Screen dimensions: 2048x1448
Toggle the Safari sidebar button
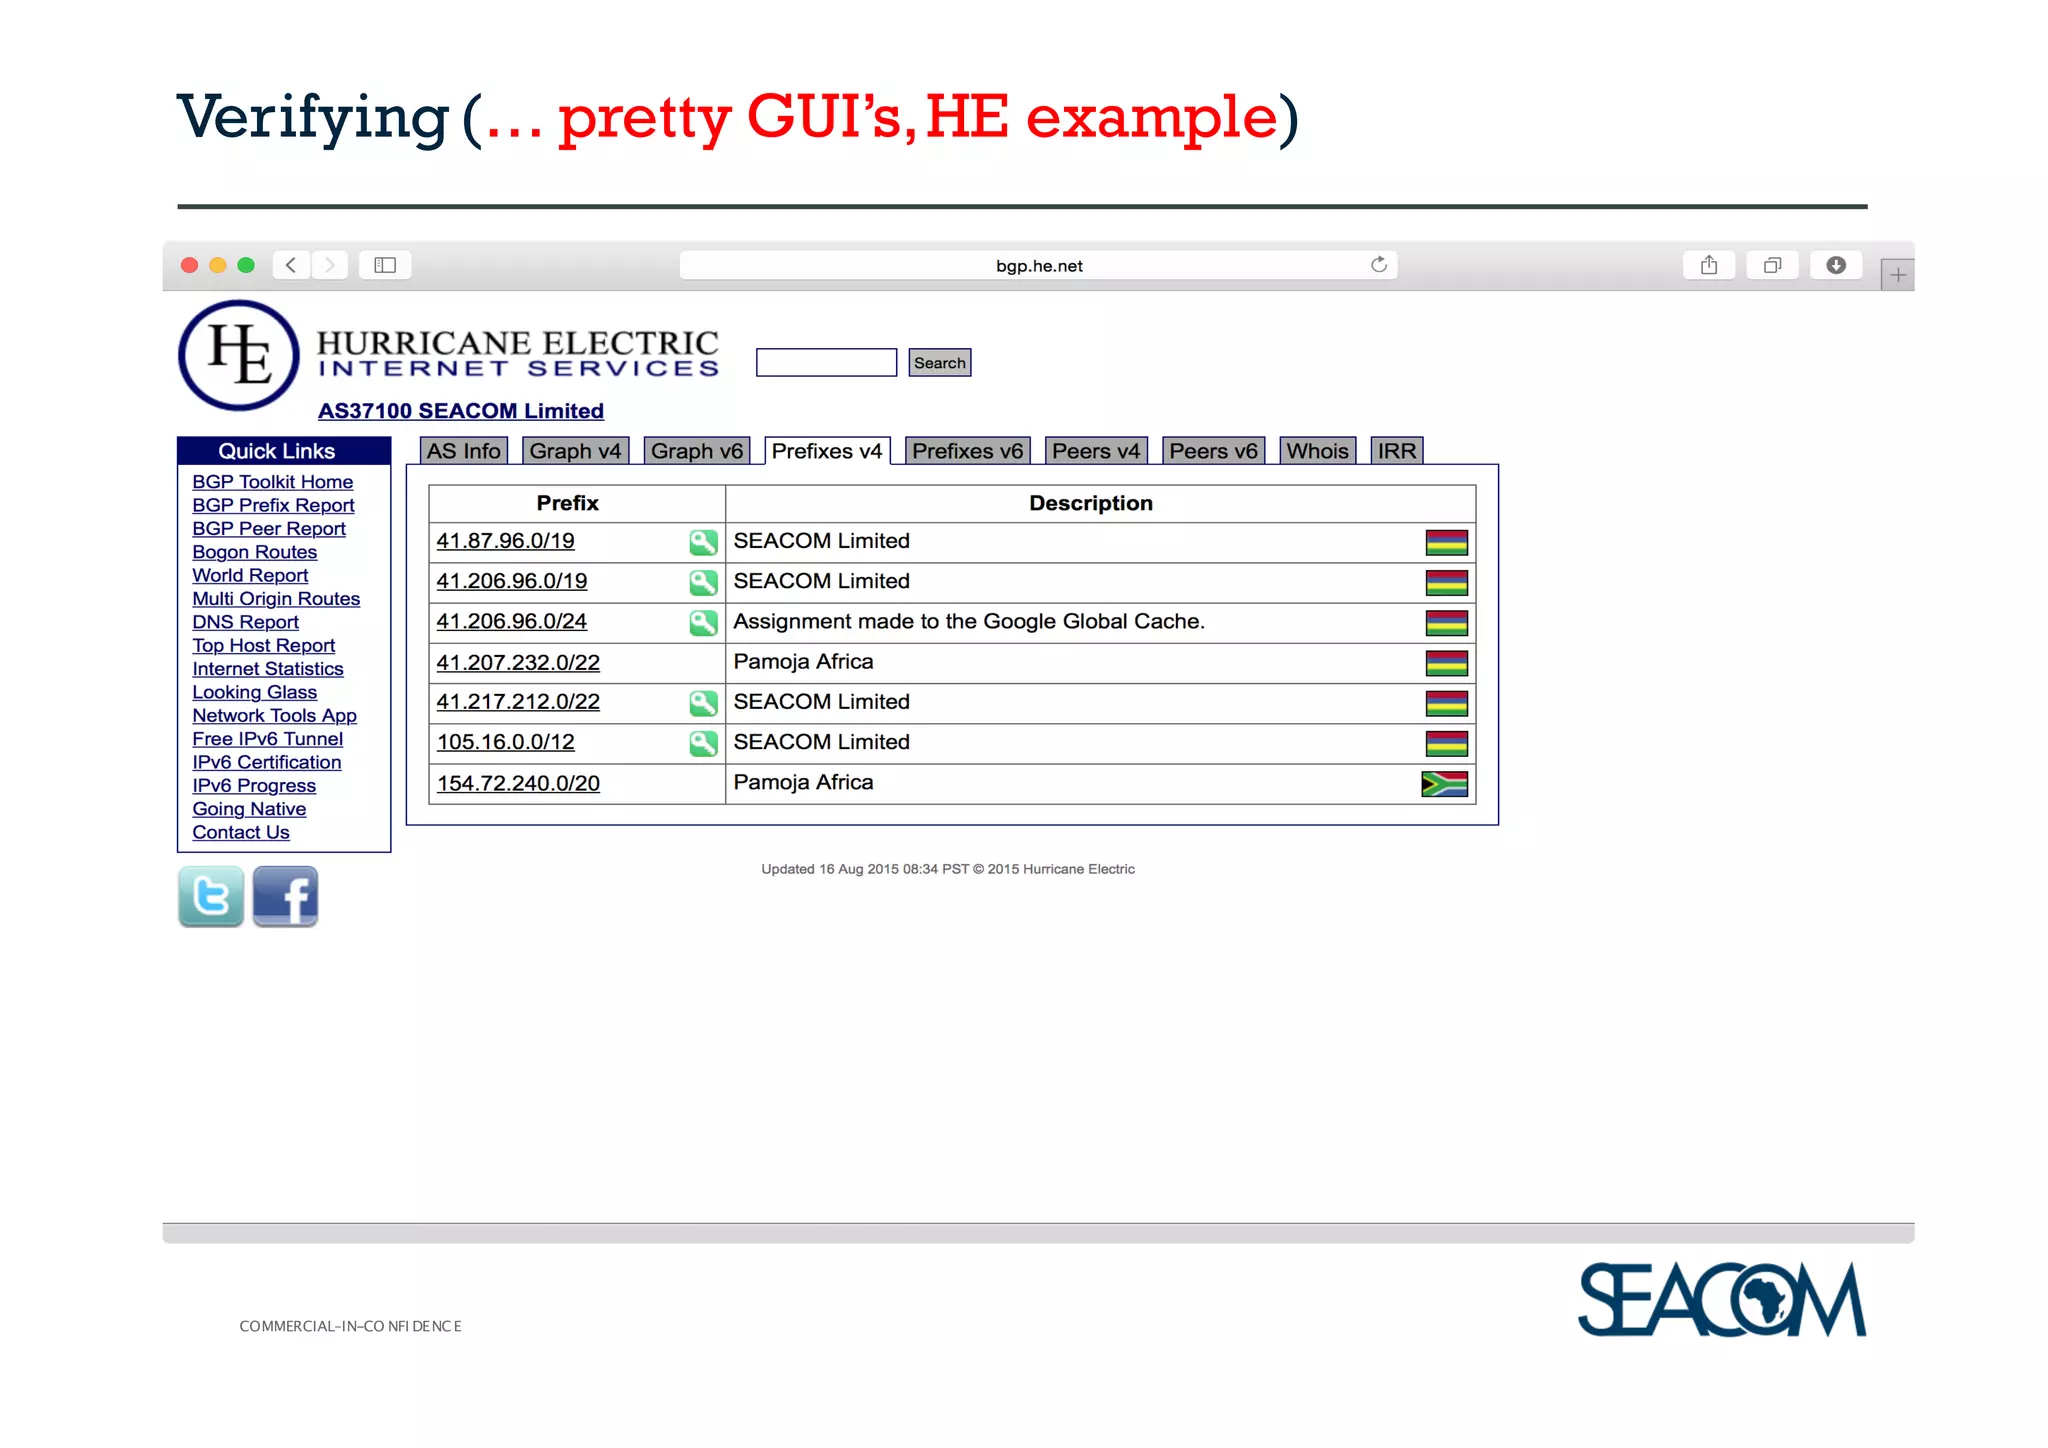tap(385, 265)
